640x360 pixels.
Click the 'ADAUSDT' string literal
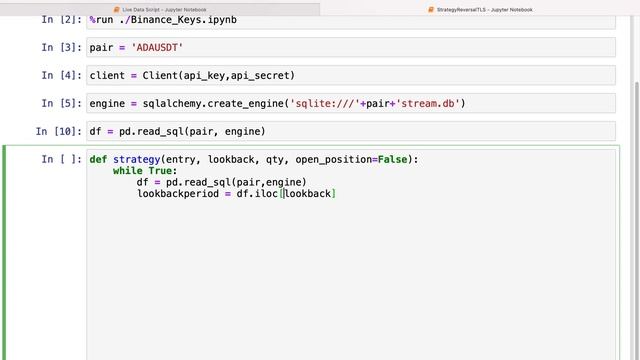tap(157, 47)
